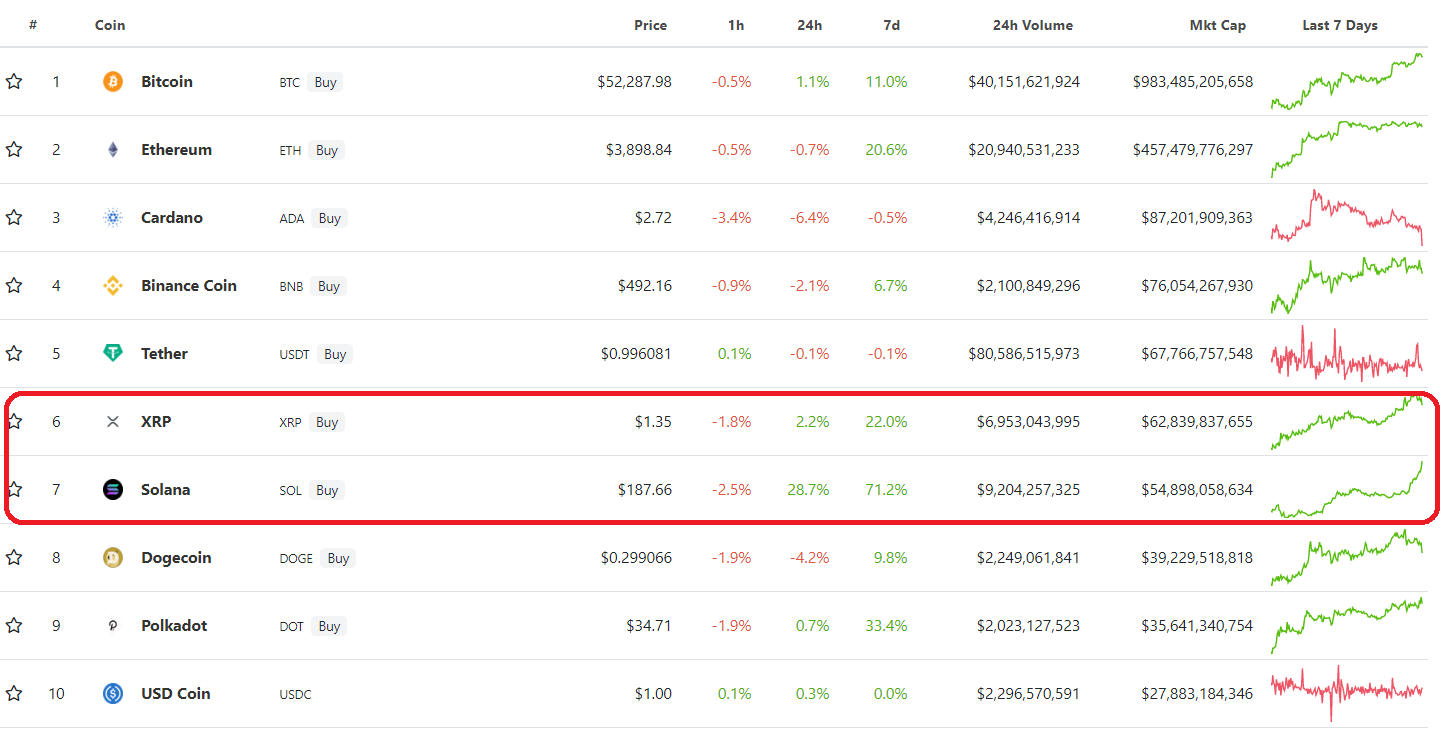Screen dimensions: 1450x732
Task: Sort by the 24h Volume header
Action: coord(1033,25)
